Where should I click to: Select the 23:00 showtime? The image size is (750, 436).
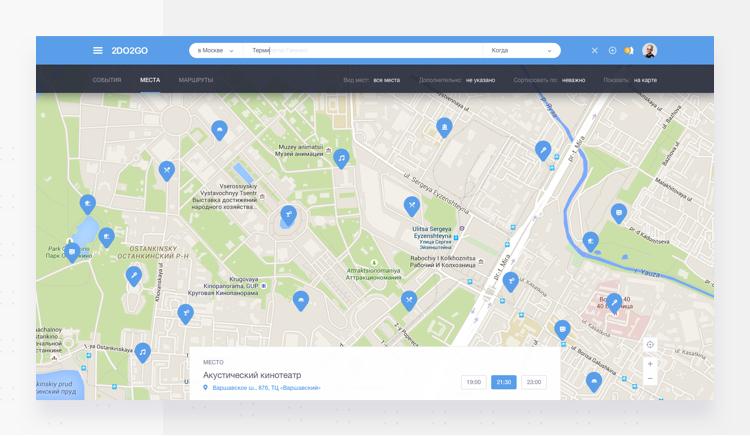coord(534,382)
